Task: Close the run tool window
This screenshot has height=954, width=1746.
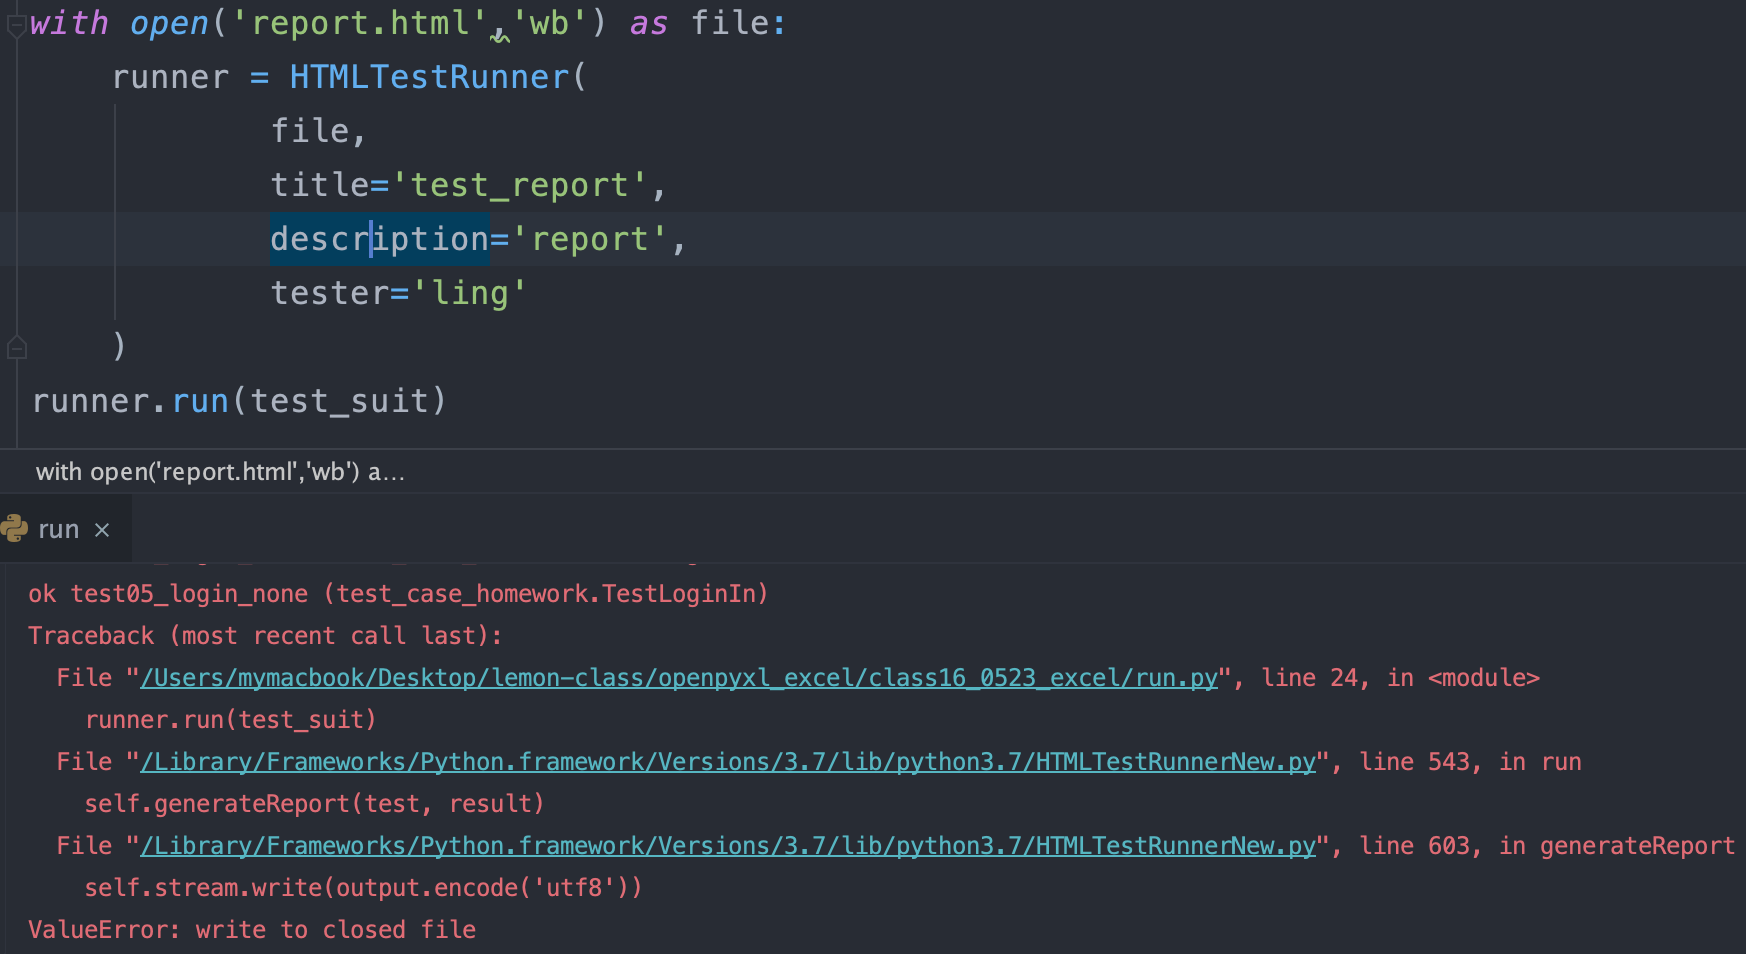Action: click(101, 529)
